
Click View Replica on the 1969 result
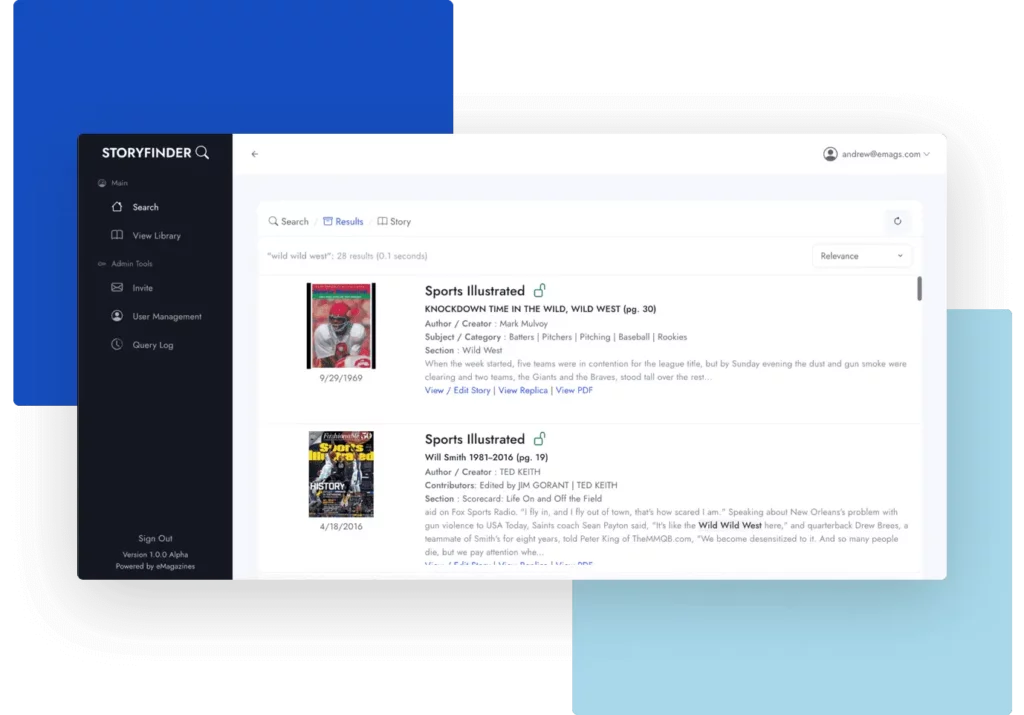523,390
